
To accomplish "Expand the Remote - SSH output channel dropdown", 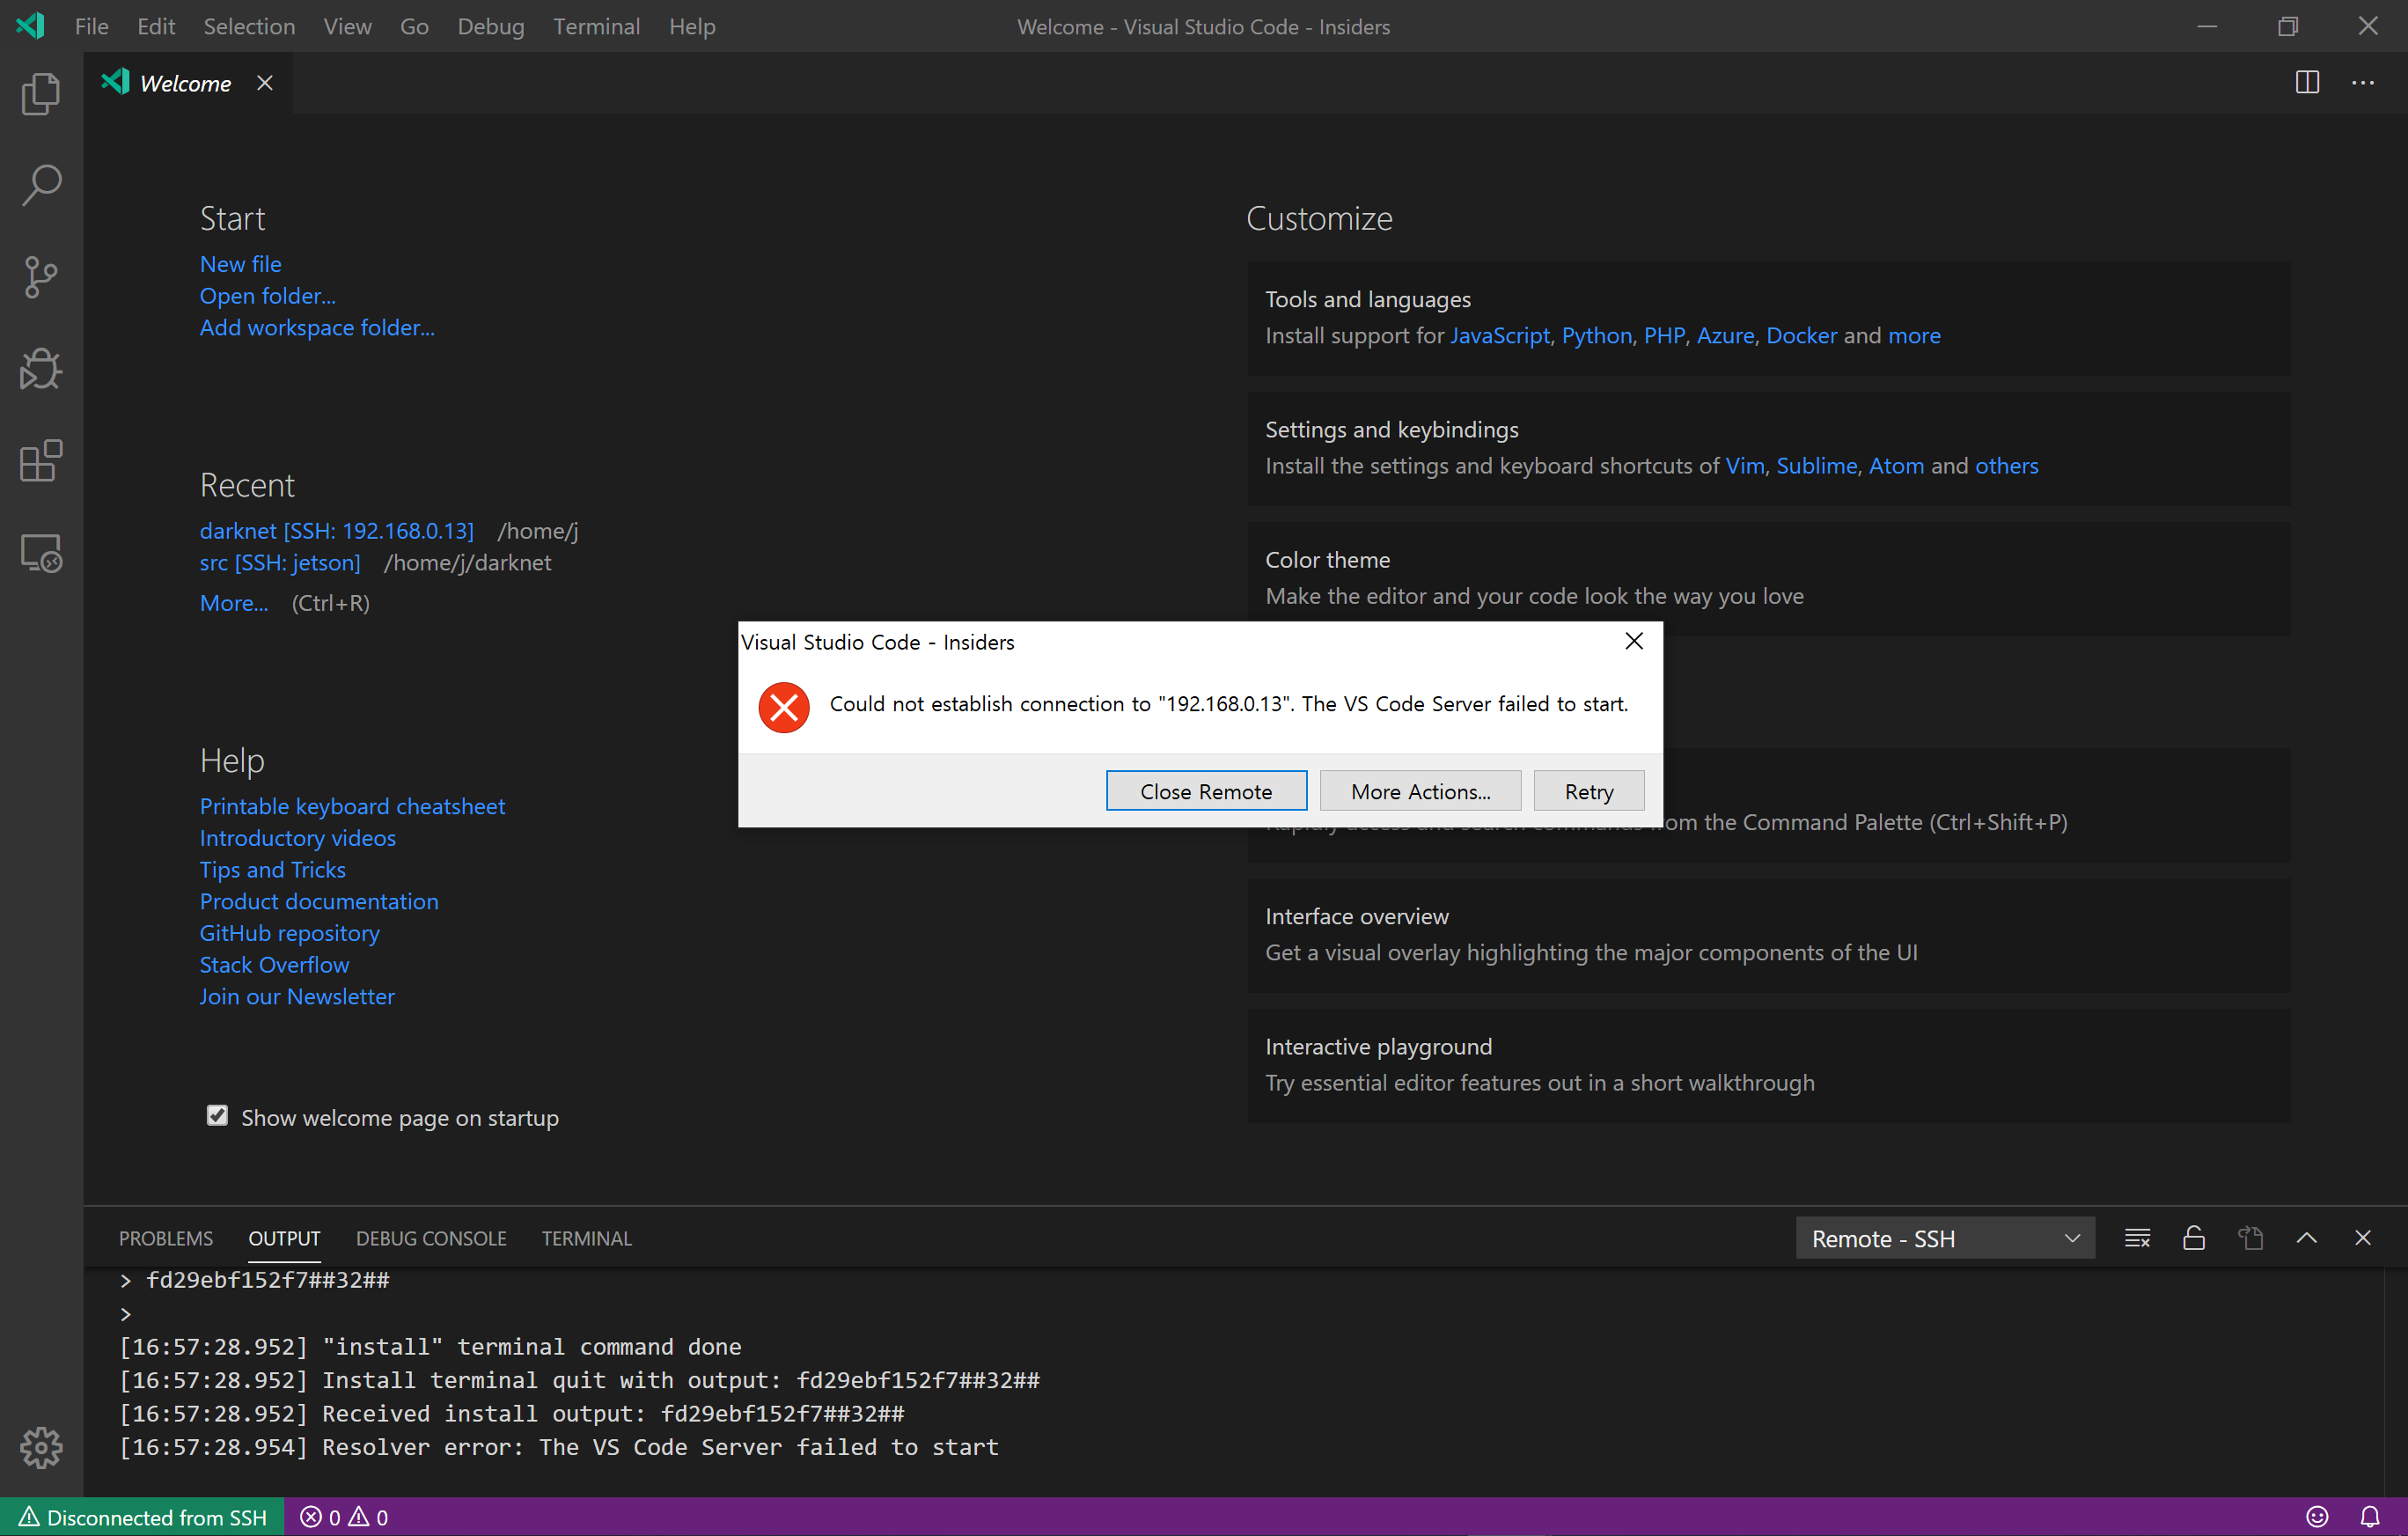I will pos(1944,1238).
